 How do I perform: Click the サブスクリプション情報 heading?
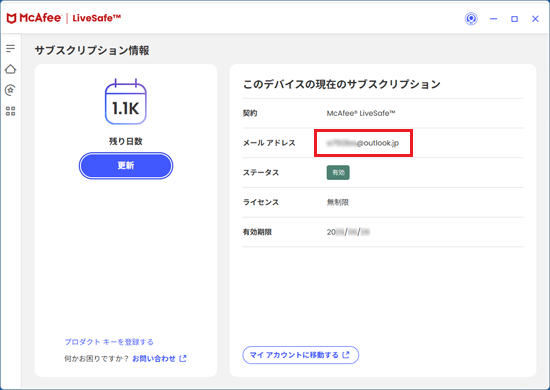click(x=92, y=51)
